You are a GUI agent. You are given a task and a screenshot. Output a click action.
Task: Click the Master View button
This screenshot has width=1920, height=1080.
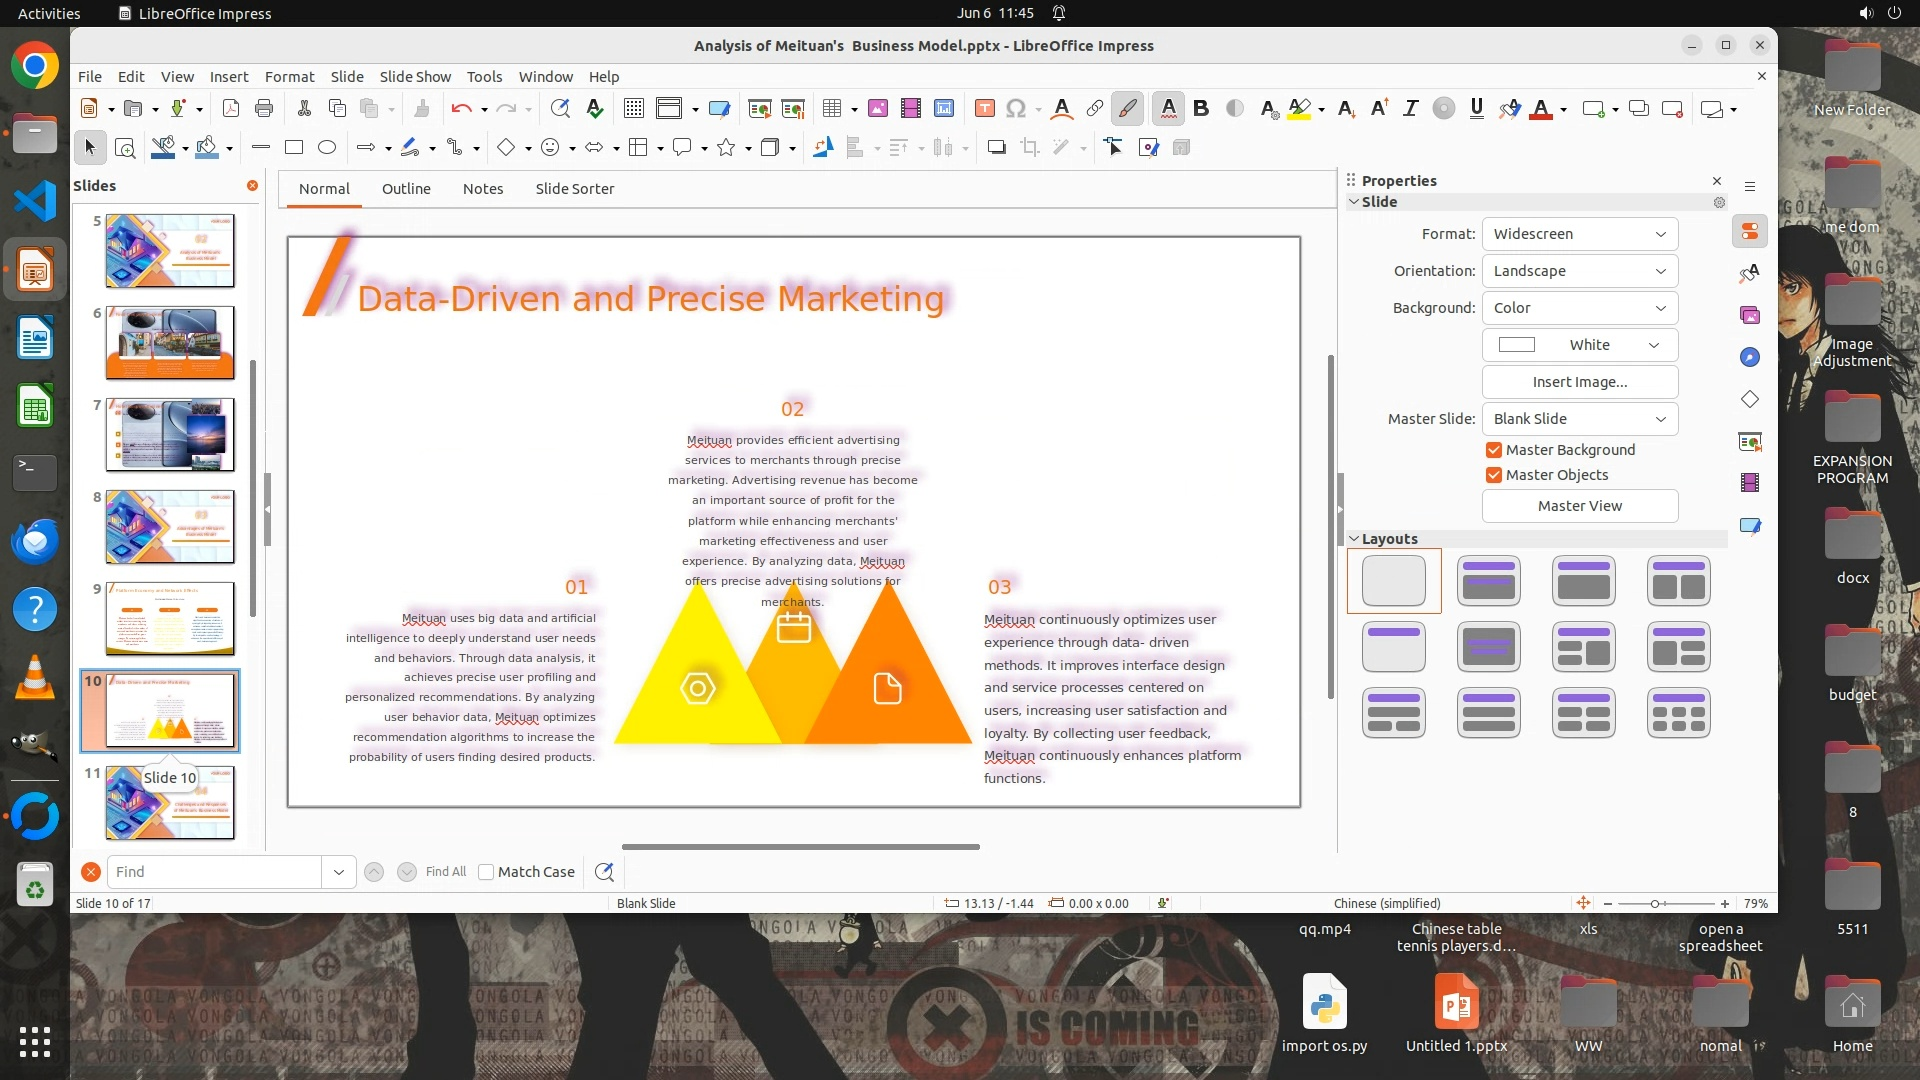point(1579,506)
